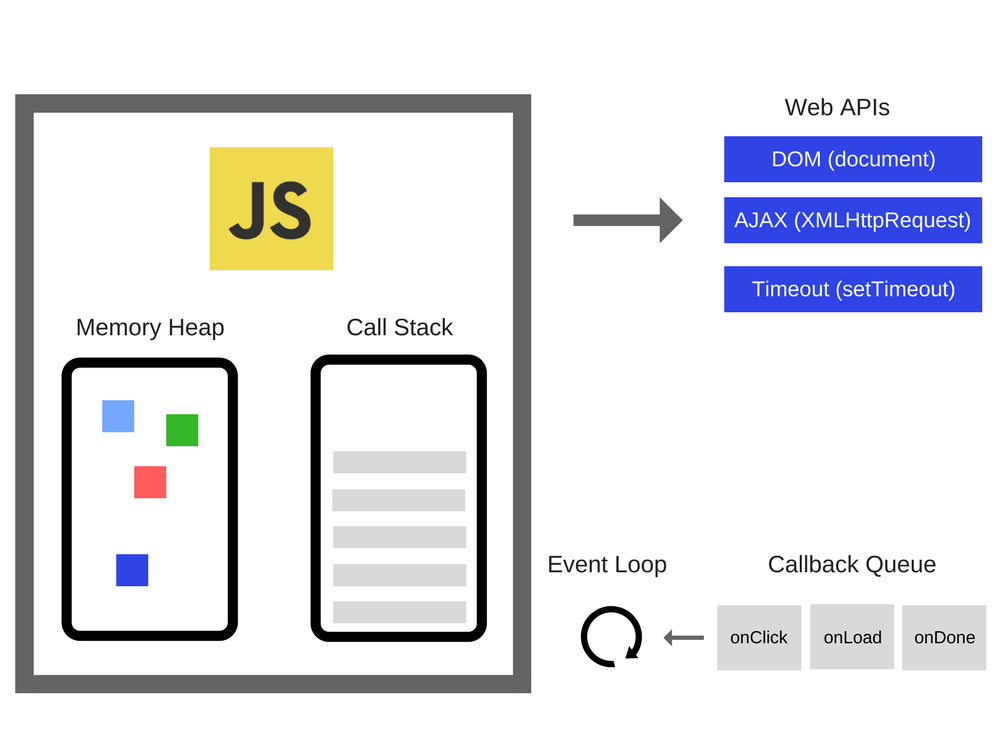Click the DOM (document) button

[852, 159]
